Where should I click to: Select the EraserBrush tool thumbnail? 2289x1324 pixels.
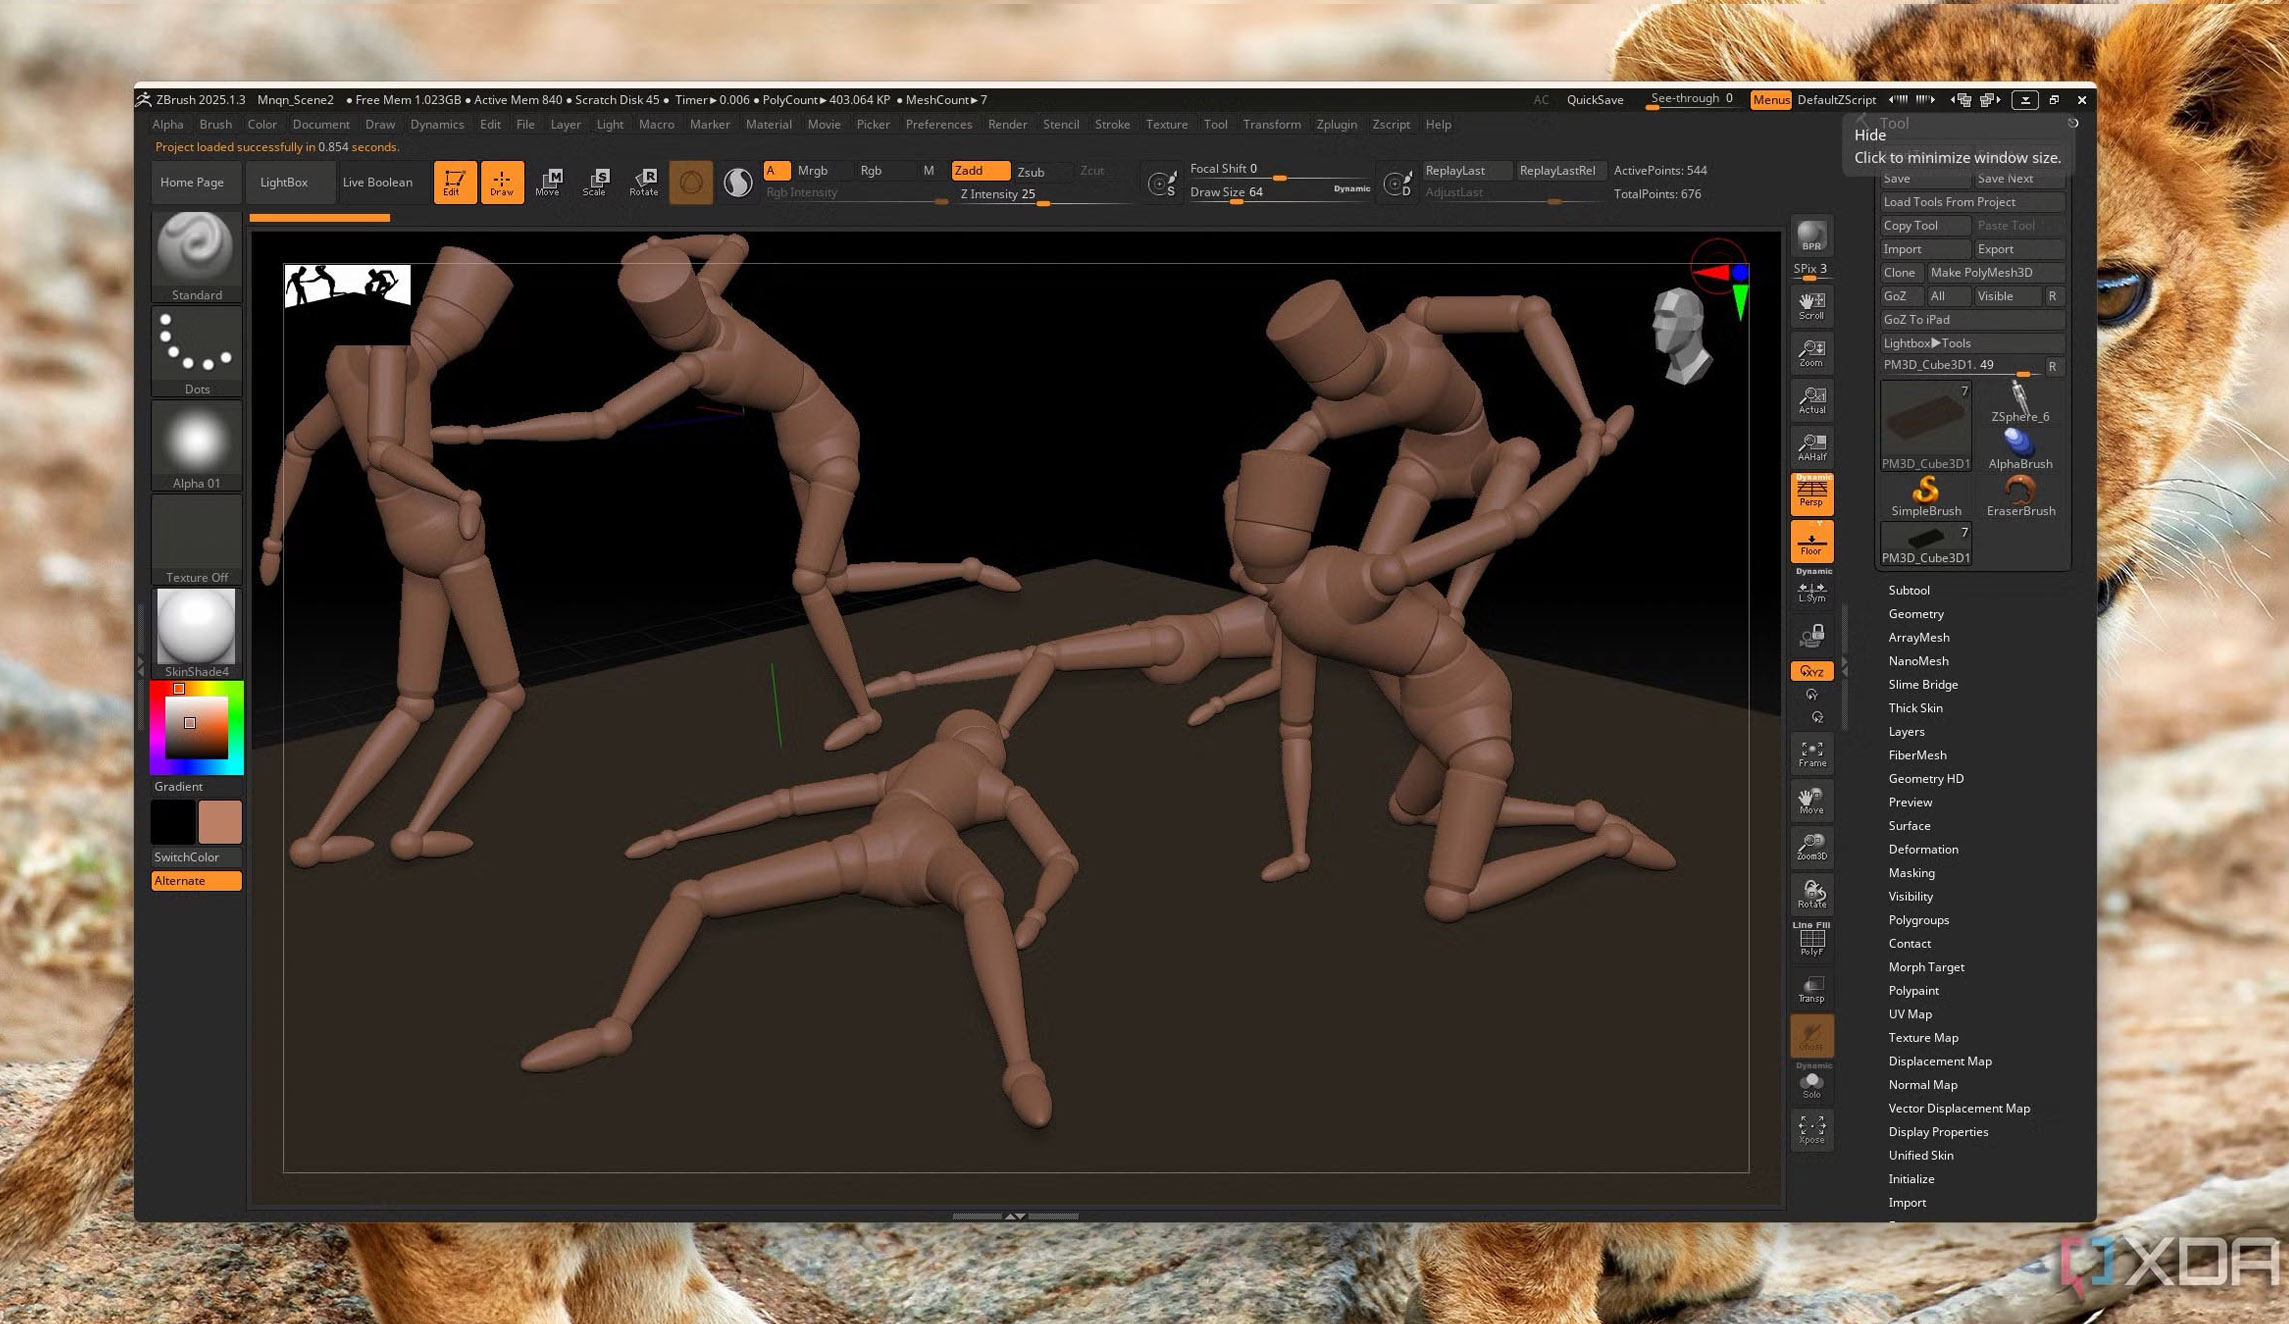pyautogui.click(x=2020, y=496)
